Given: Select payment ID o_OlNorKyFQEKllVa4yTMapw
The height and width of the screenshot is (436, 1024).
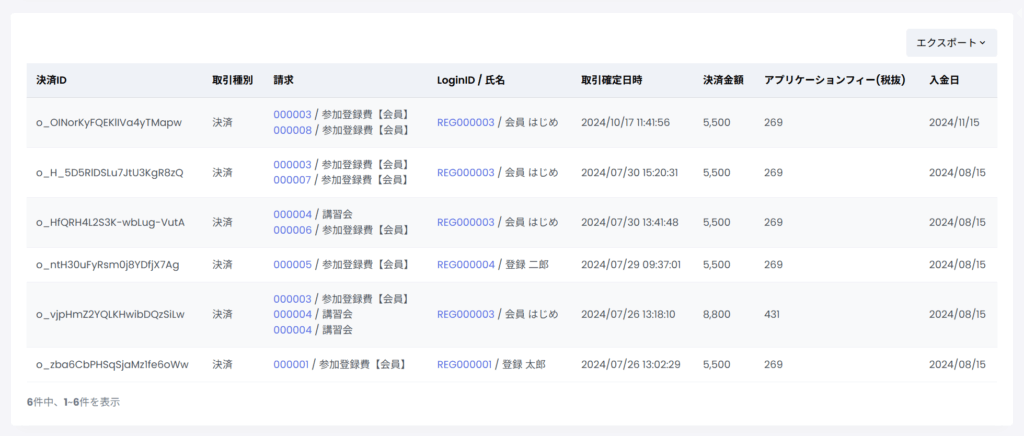Looking at the screenshot, I should [x=109, y=122].
